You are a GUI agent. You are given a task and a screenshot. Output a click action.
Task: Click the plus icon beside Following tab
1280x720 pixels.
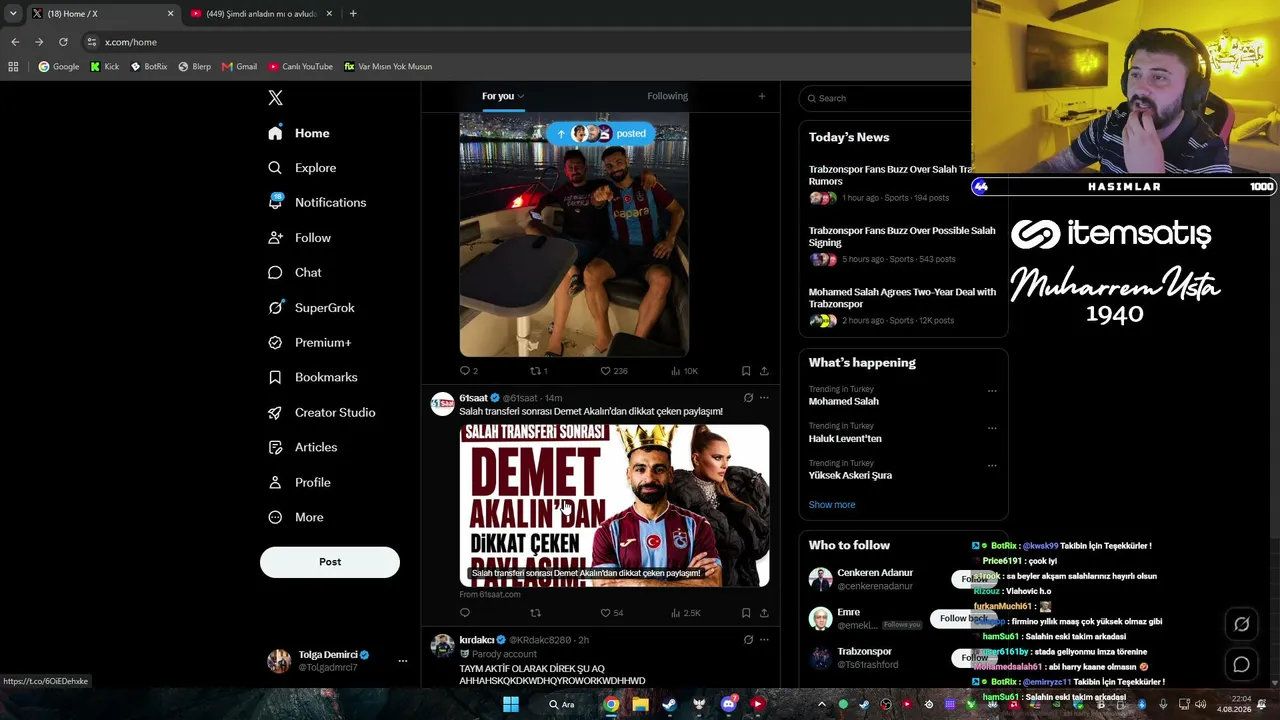762,96
